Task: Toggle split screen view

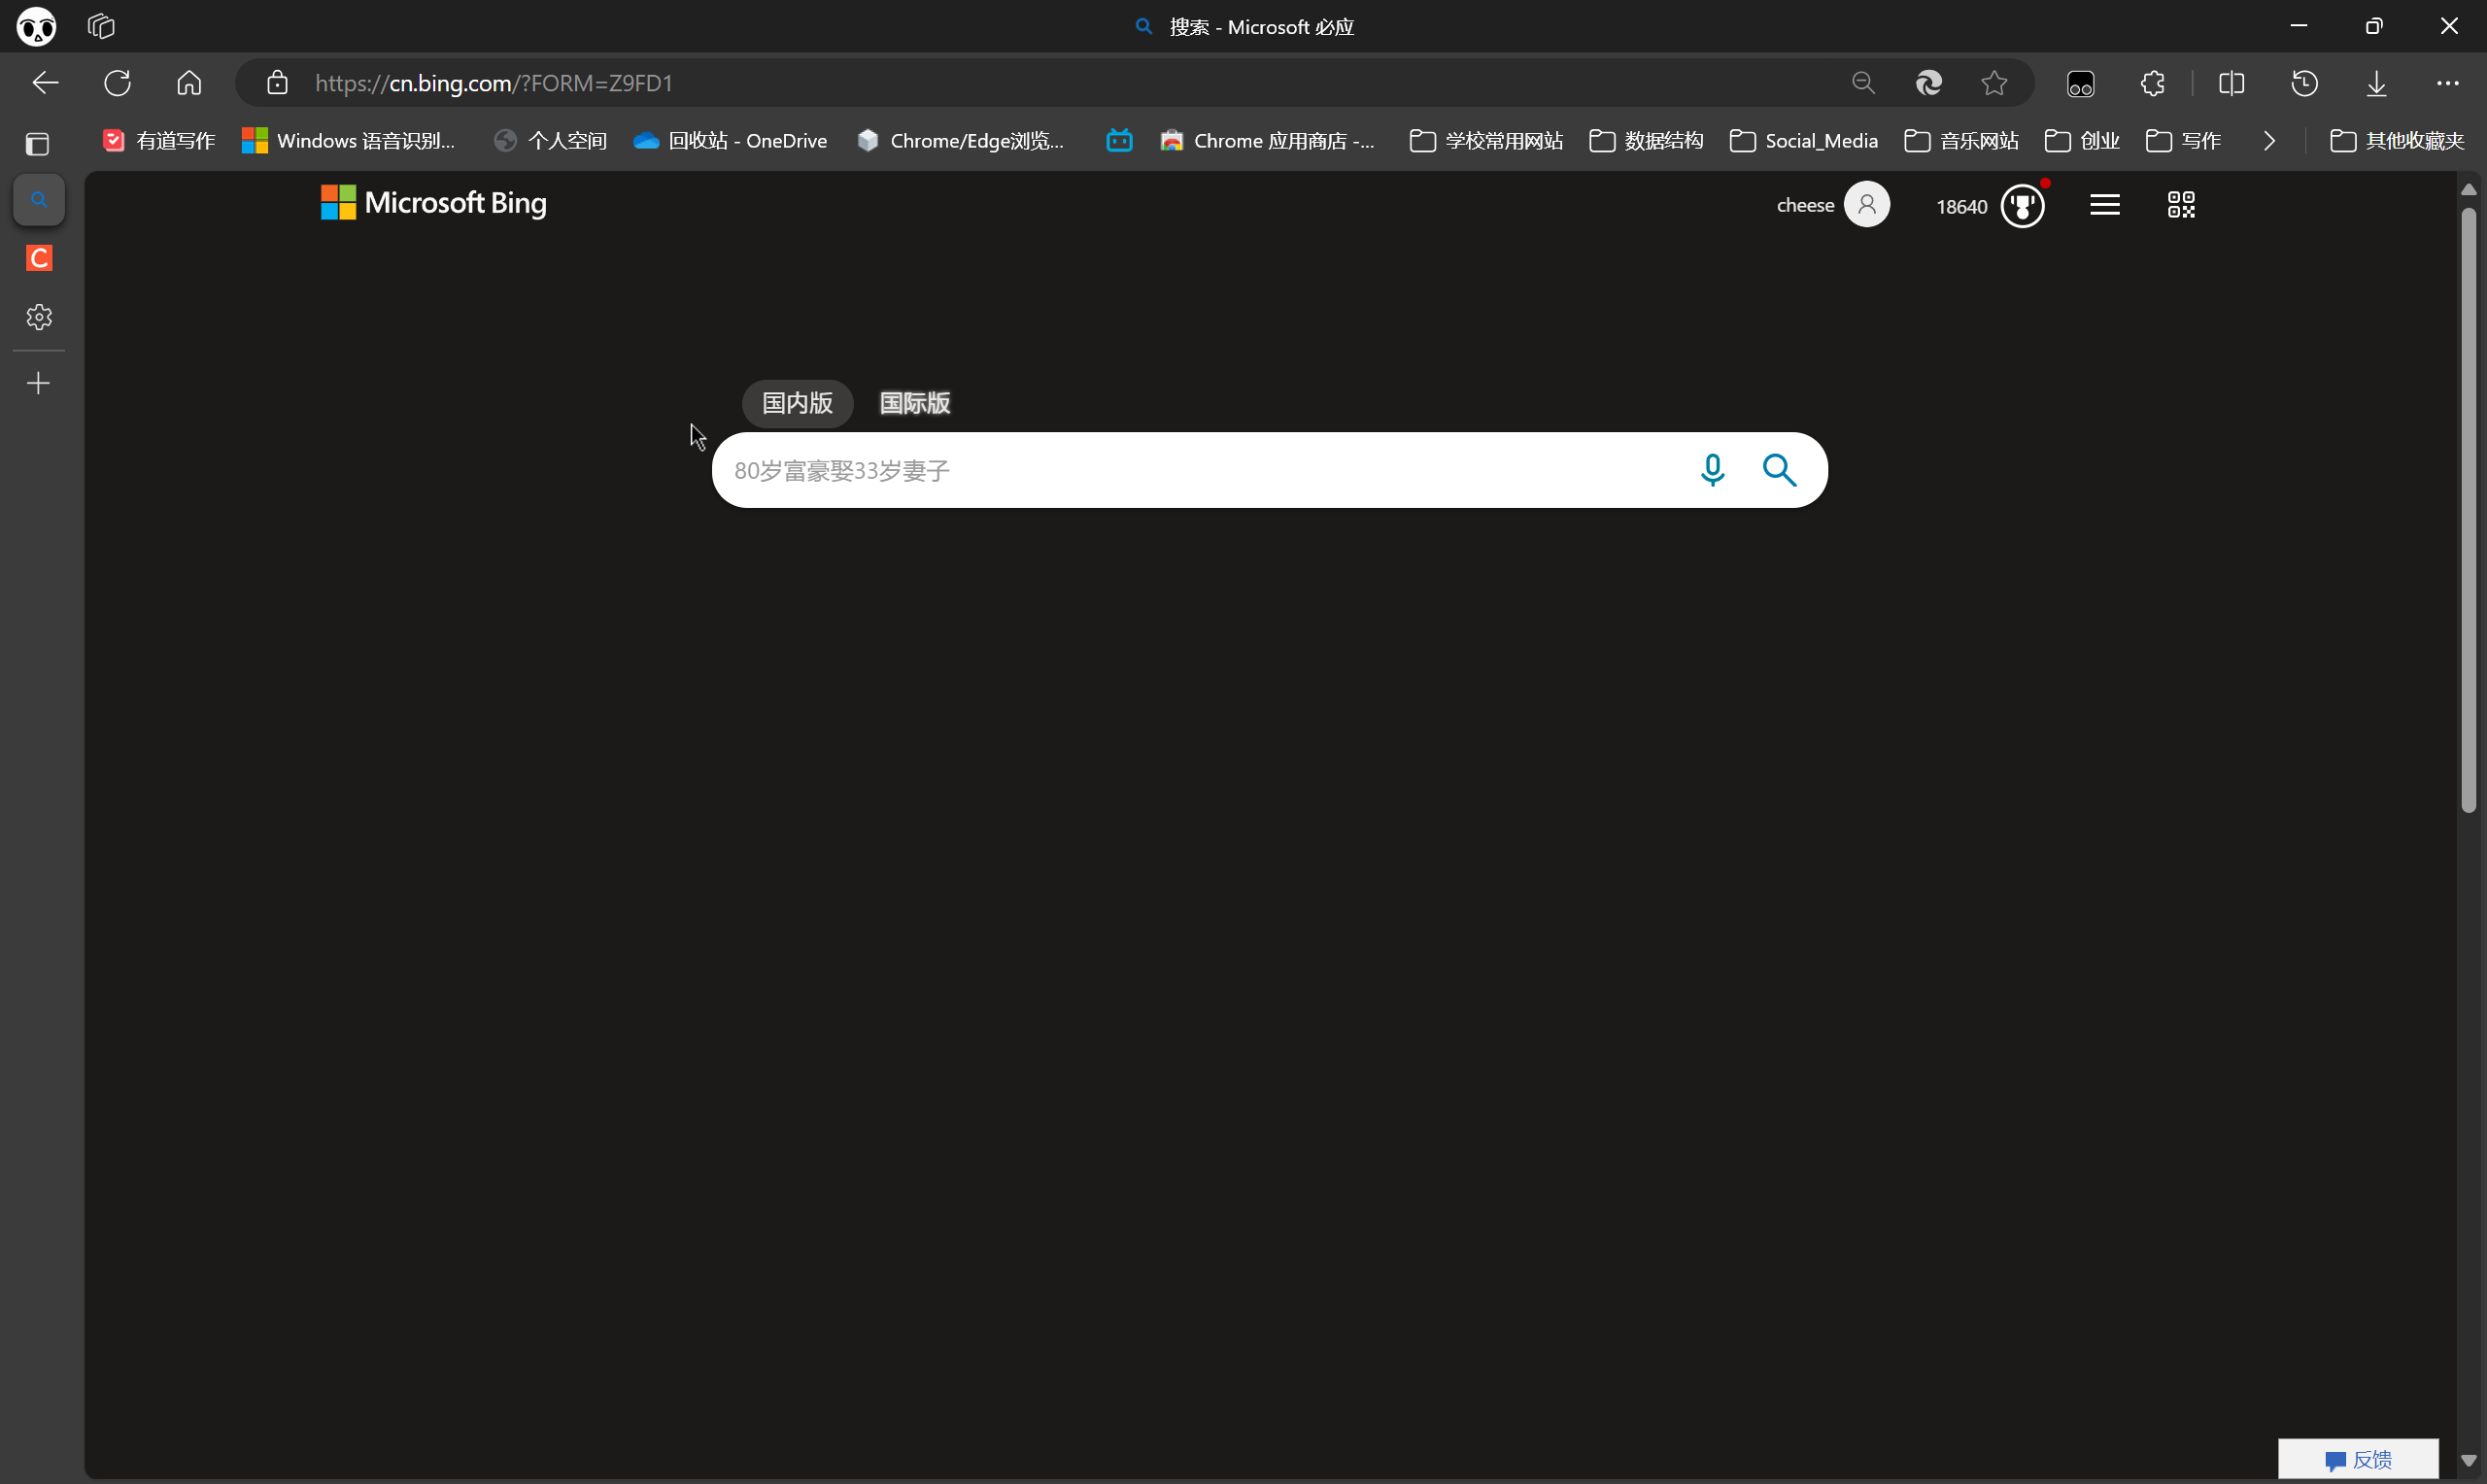Action: [x=2231, y=83]
